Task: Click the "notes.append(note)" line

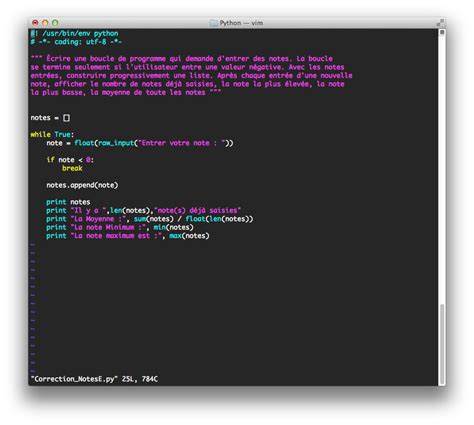Action: [x=82, y=185]
